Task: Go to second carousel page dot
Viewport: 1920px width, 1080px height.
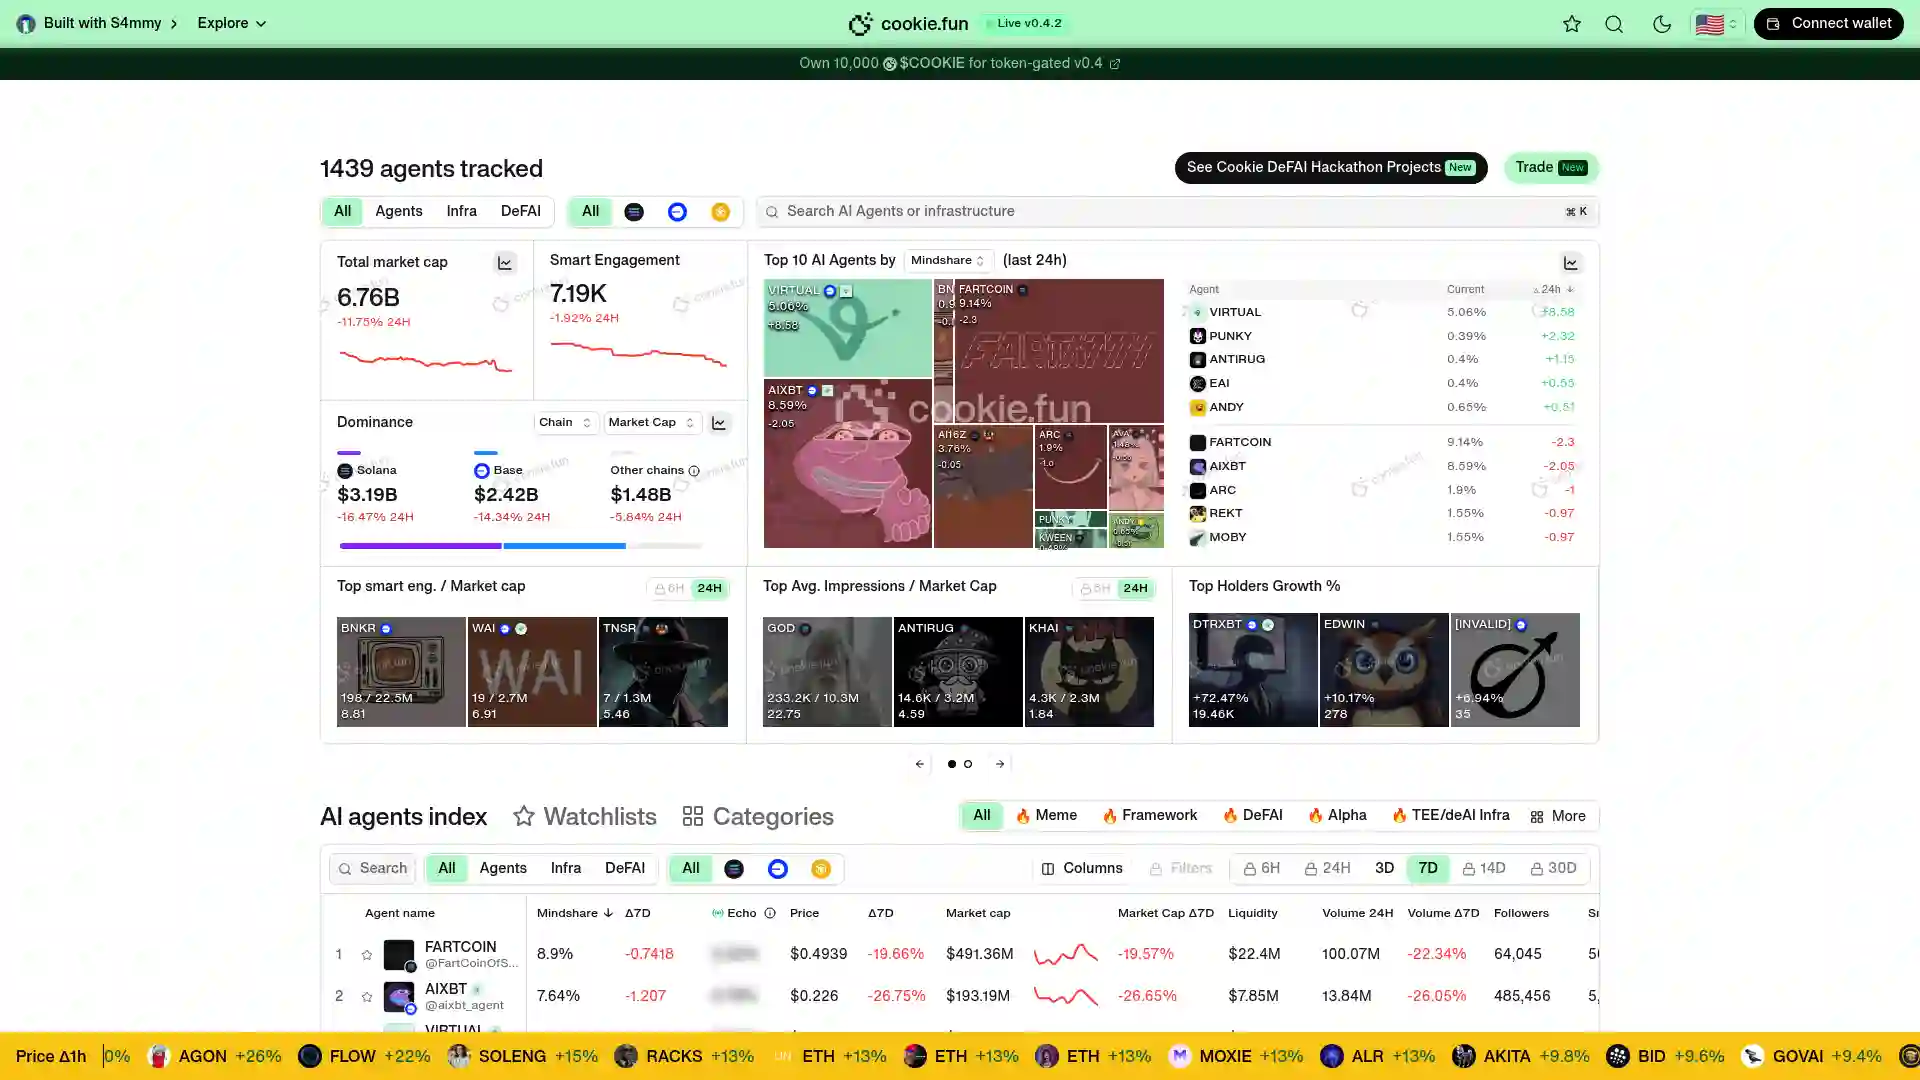Action: pyautogui.click(x=968, y=764)
